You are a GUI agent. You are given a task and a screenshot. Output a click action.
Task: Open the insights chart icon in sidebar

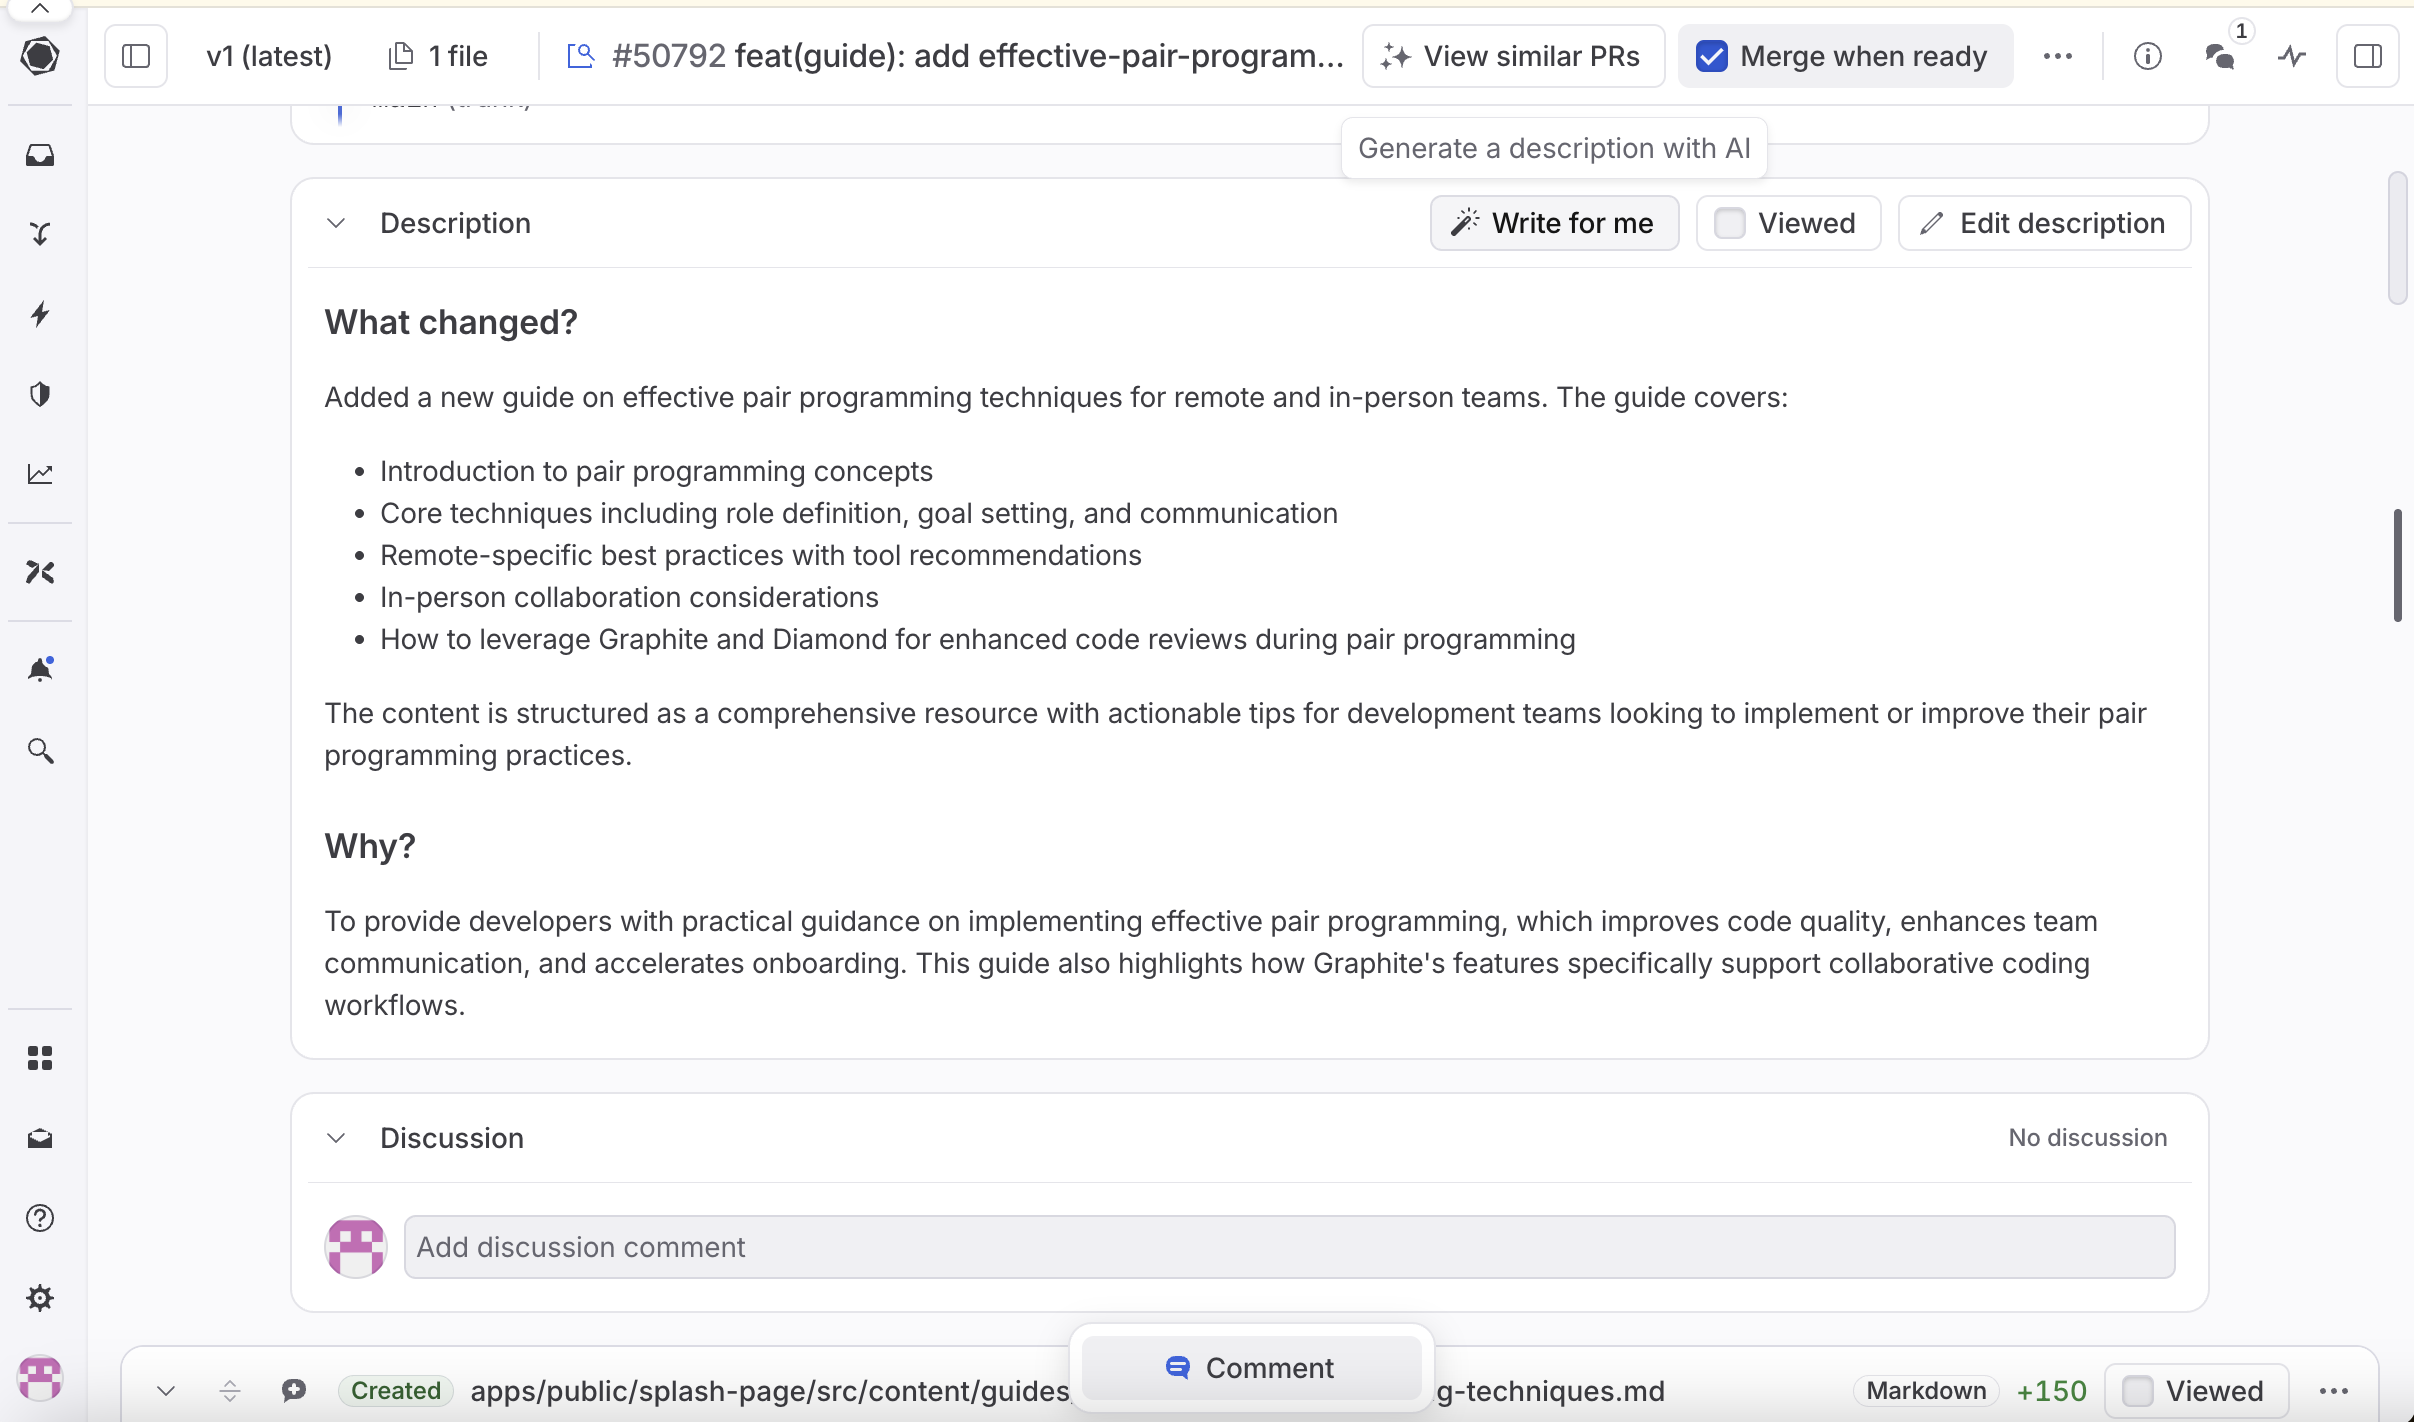tap(40, 474)
